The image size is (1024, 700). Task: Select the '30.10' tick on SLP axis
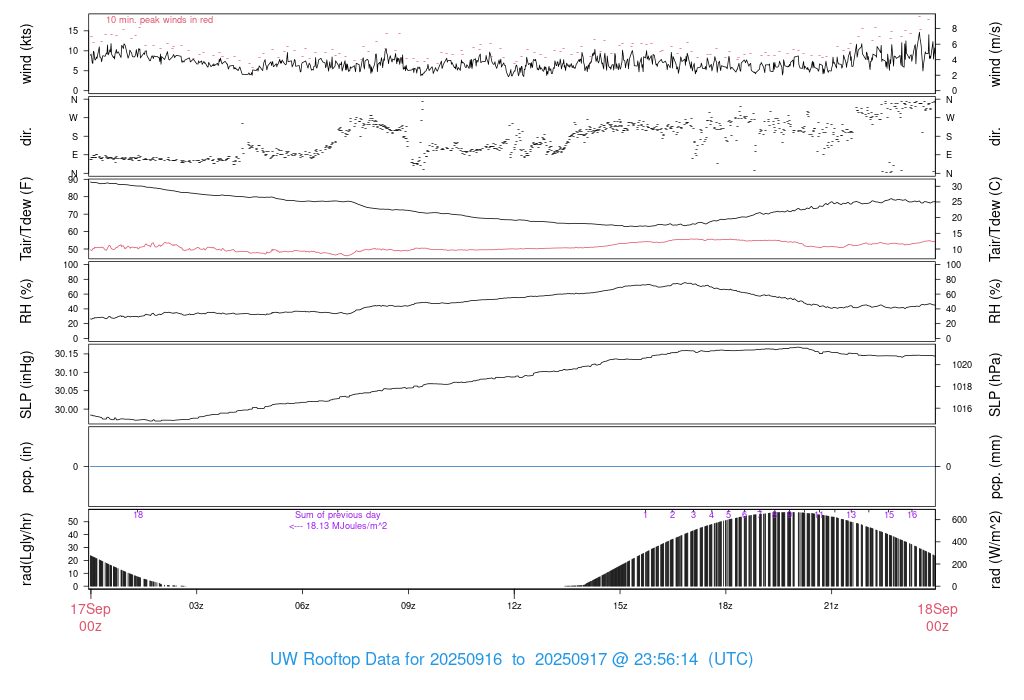pos(67,372)
